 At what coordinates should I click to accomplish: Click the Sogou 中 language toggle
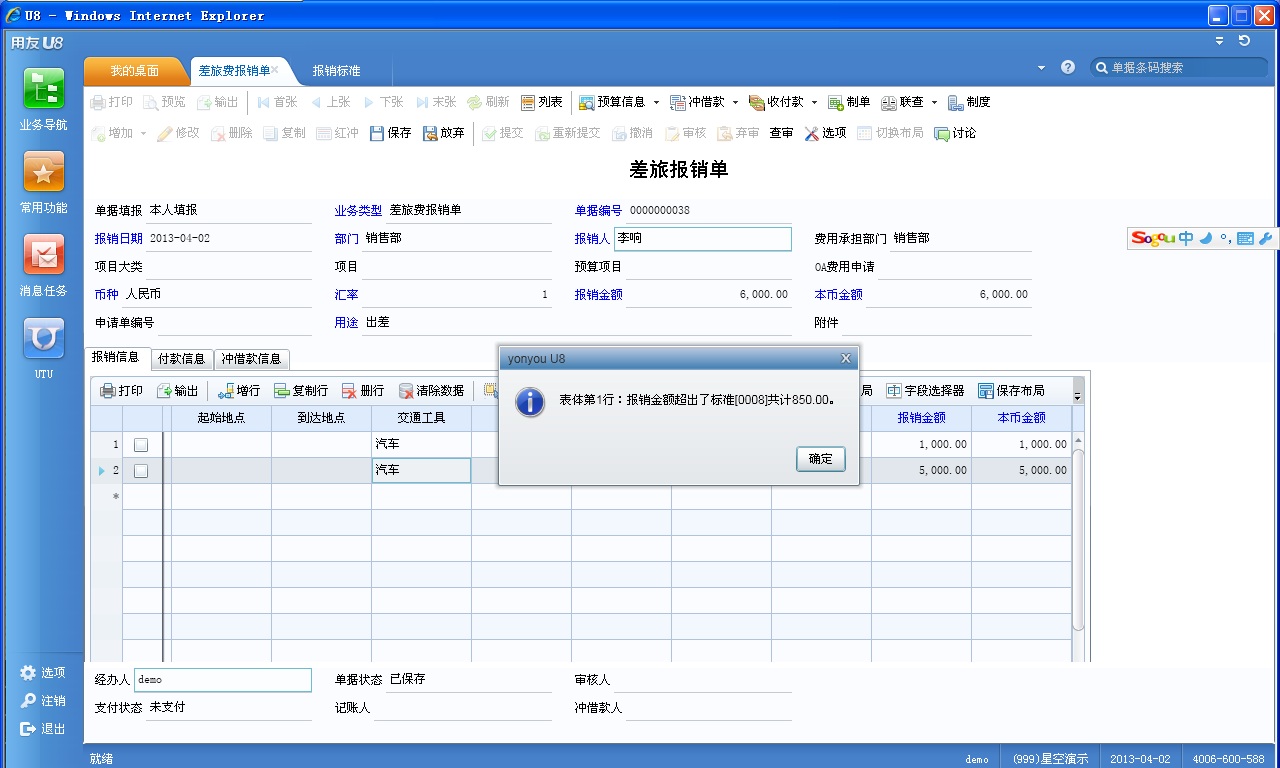pos(1186,238)
